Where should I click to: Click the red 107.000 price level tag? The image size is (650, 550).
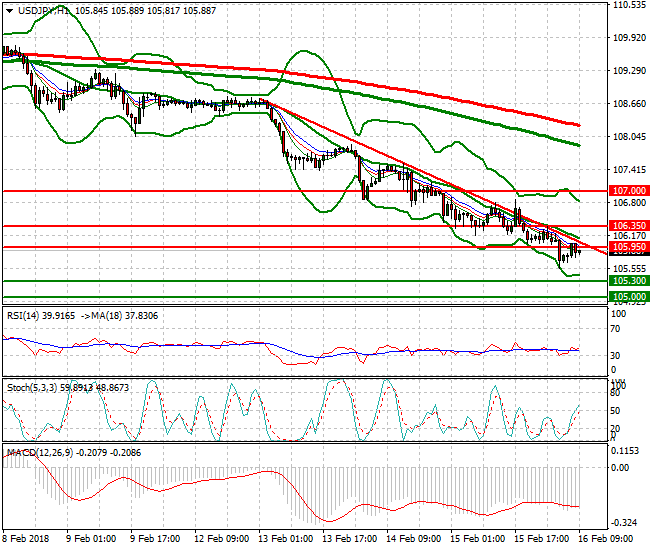click(x=629, y=190)
